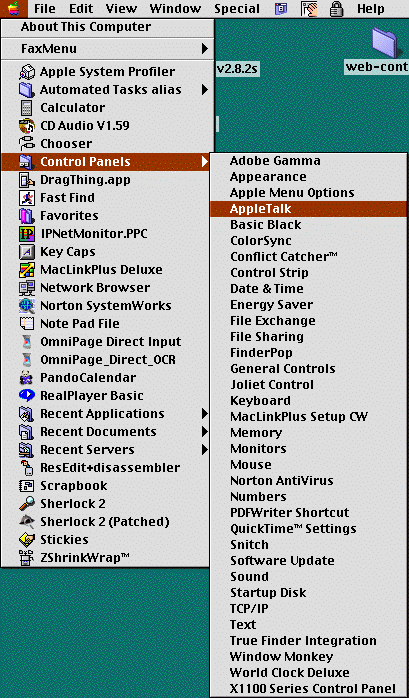Open the Special menu

[237, 8]
